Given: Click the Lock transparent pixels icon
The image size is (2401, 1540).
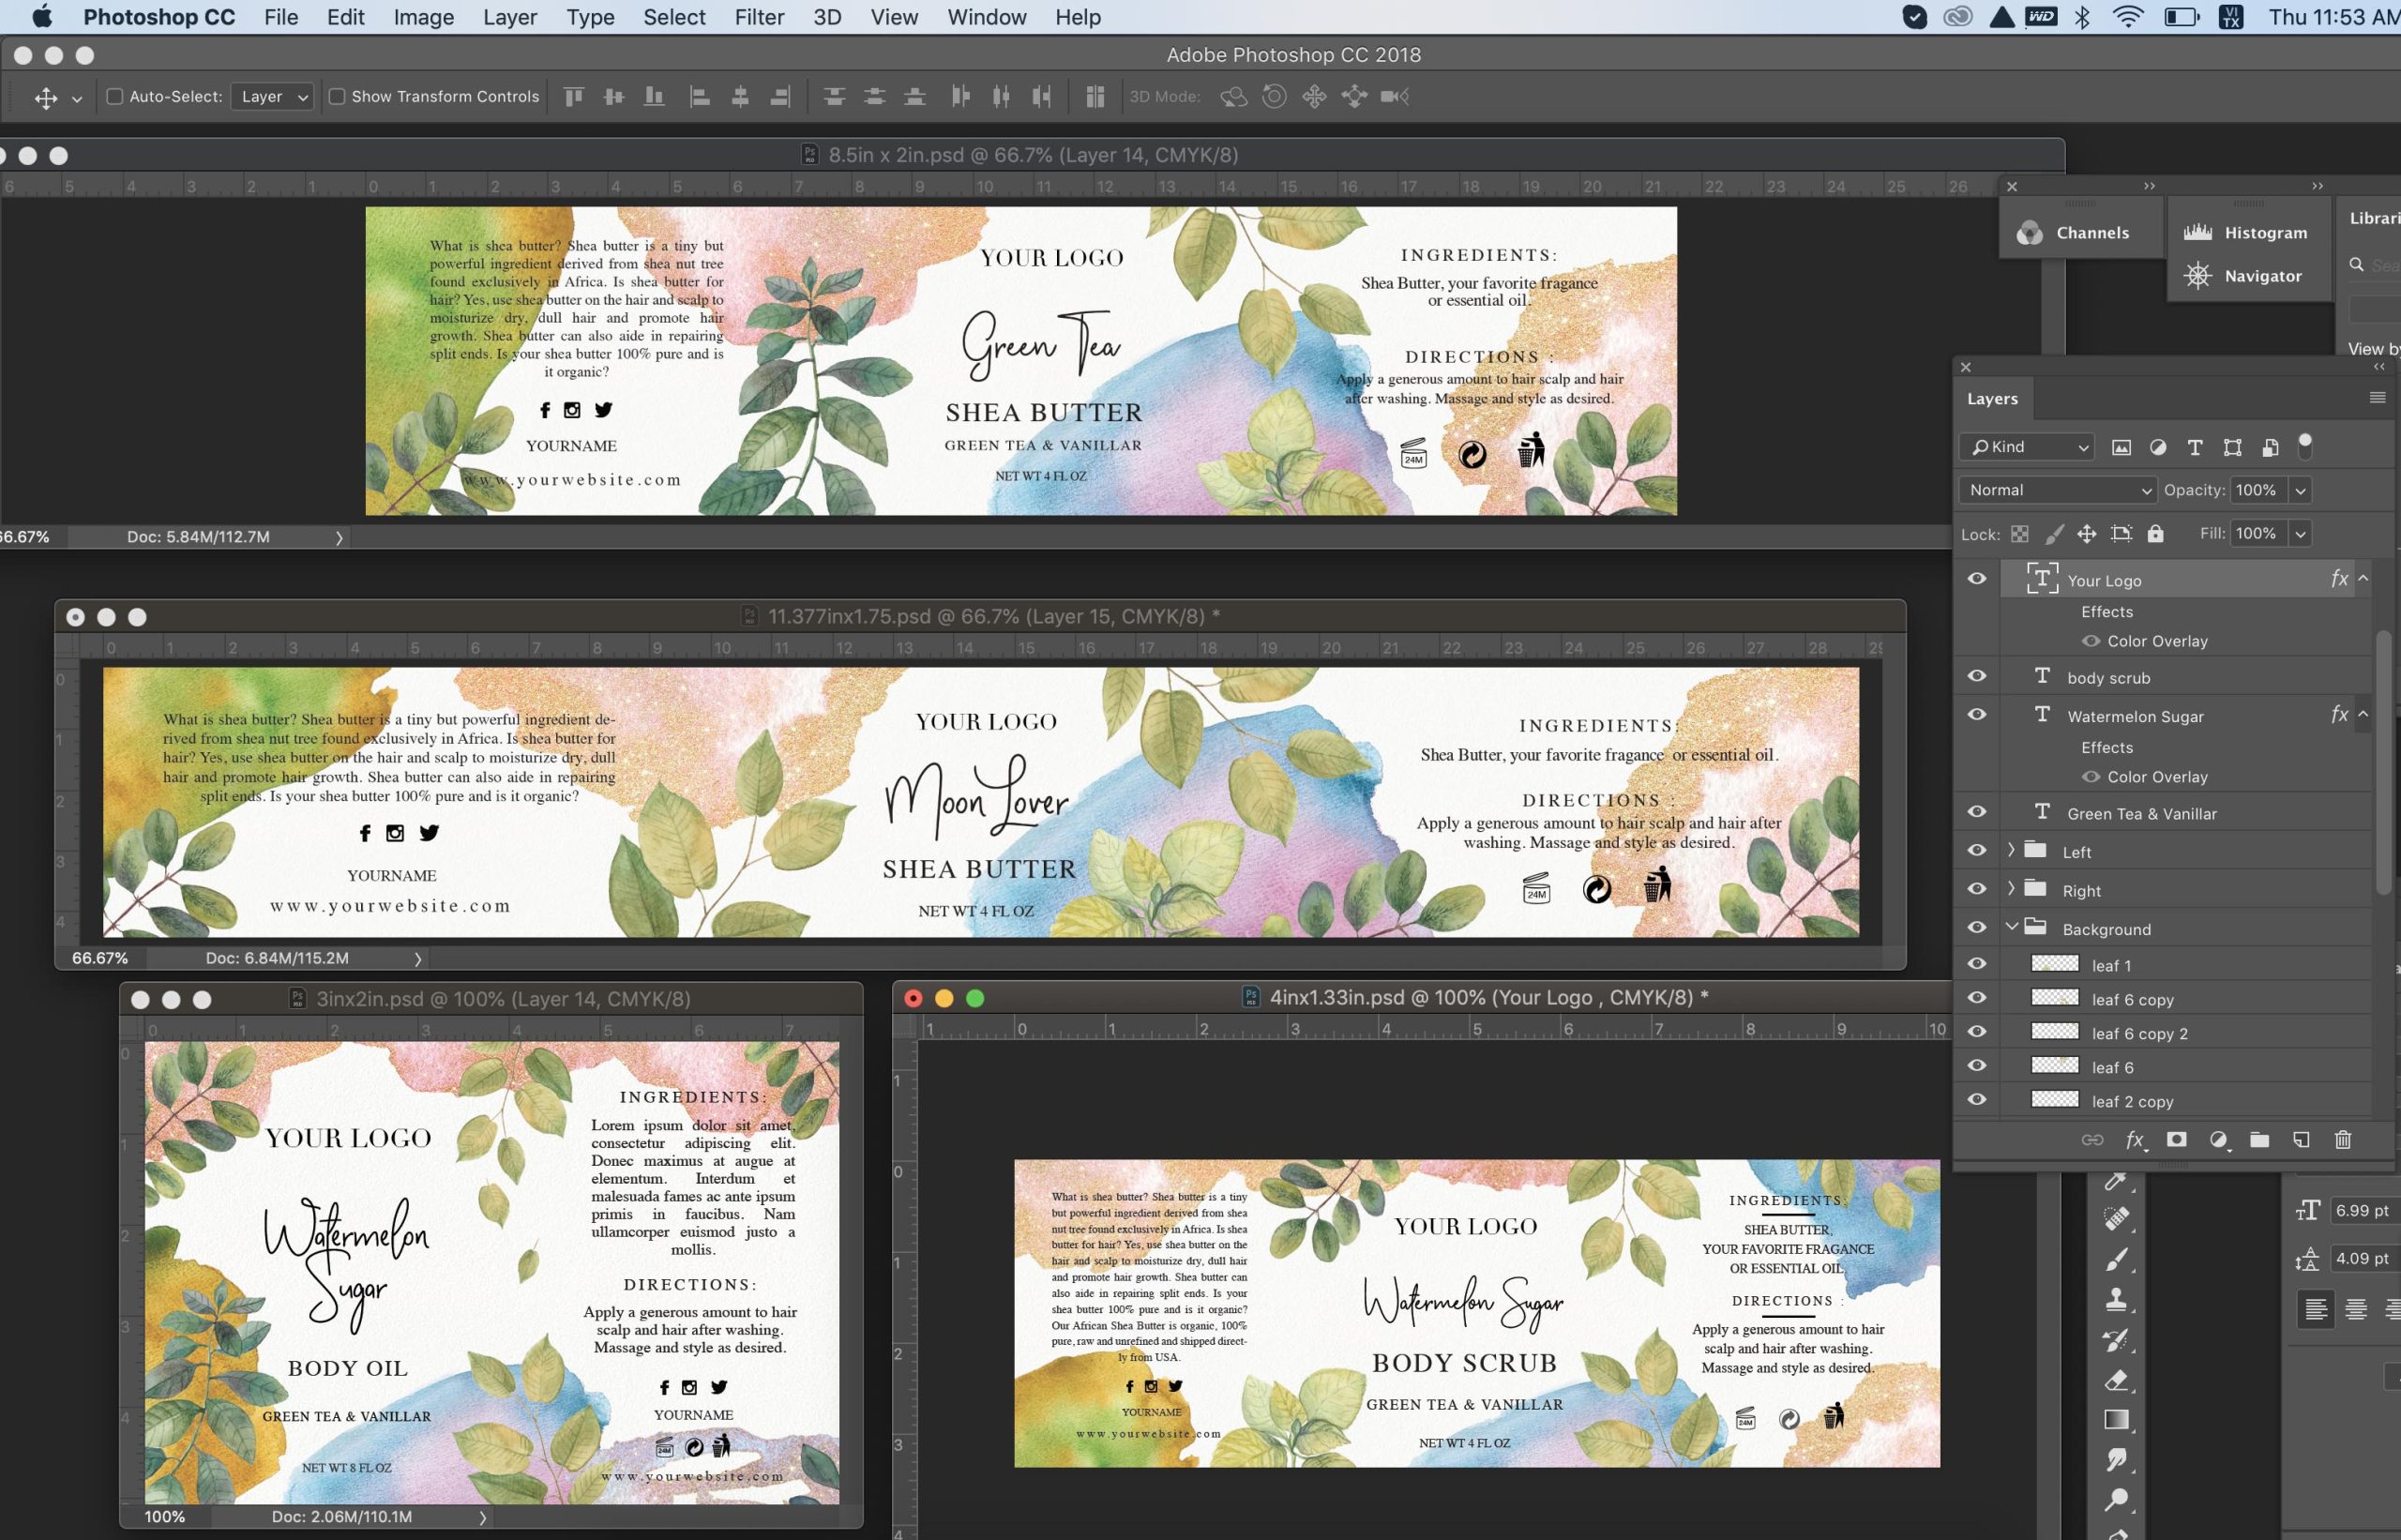Looking at the screenshot, I should coord(2020,534).
